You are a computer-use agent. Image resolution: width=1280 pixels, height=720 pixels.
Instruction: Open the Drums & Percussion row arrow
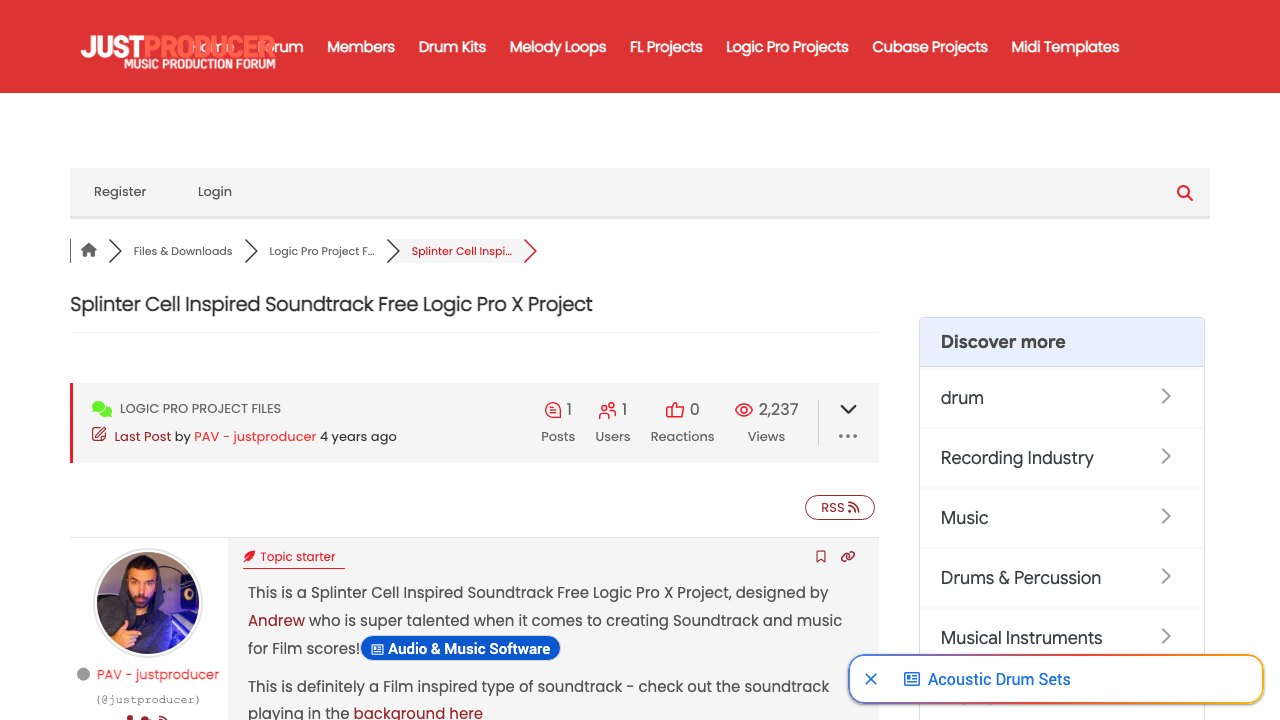(x=1166, y=577)
